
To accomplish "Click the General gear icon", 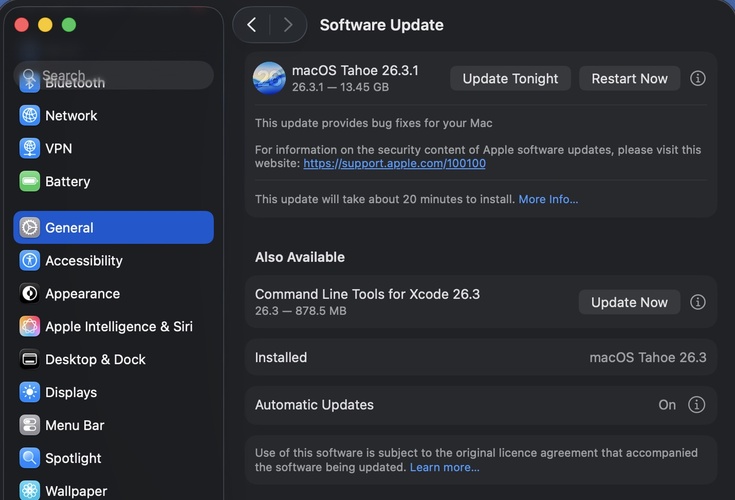I will point(30,227).
